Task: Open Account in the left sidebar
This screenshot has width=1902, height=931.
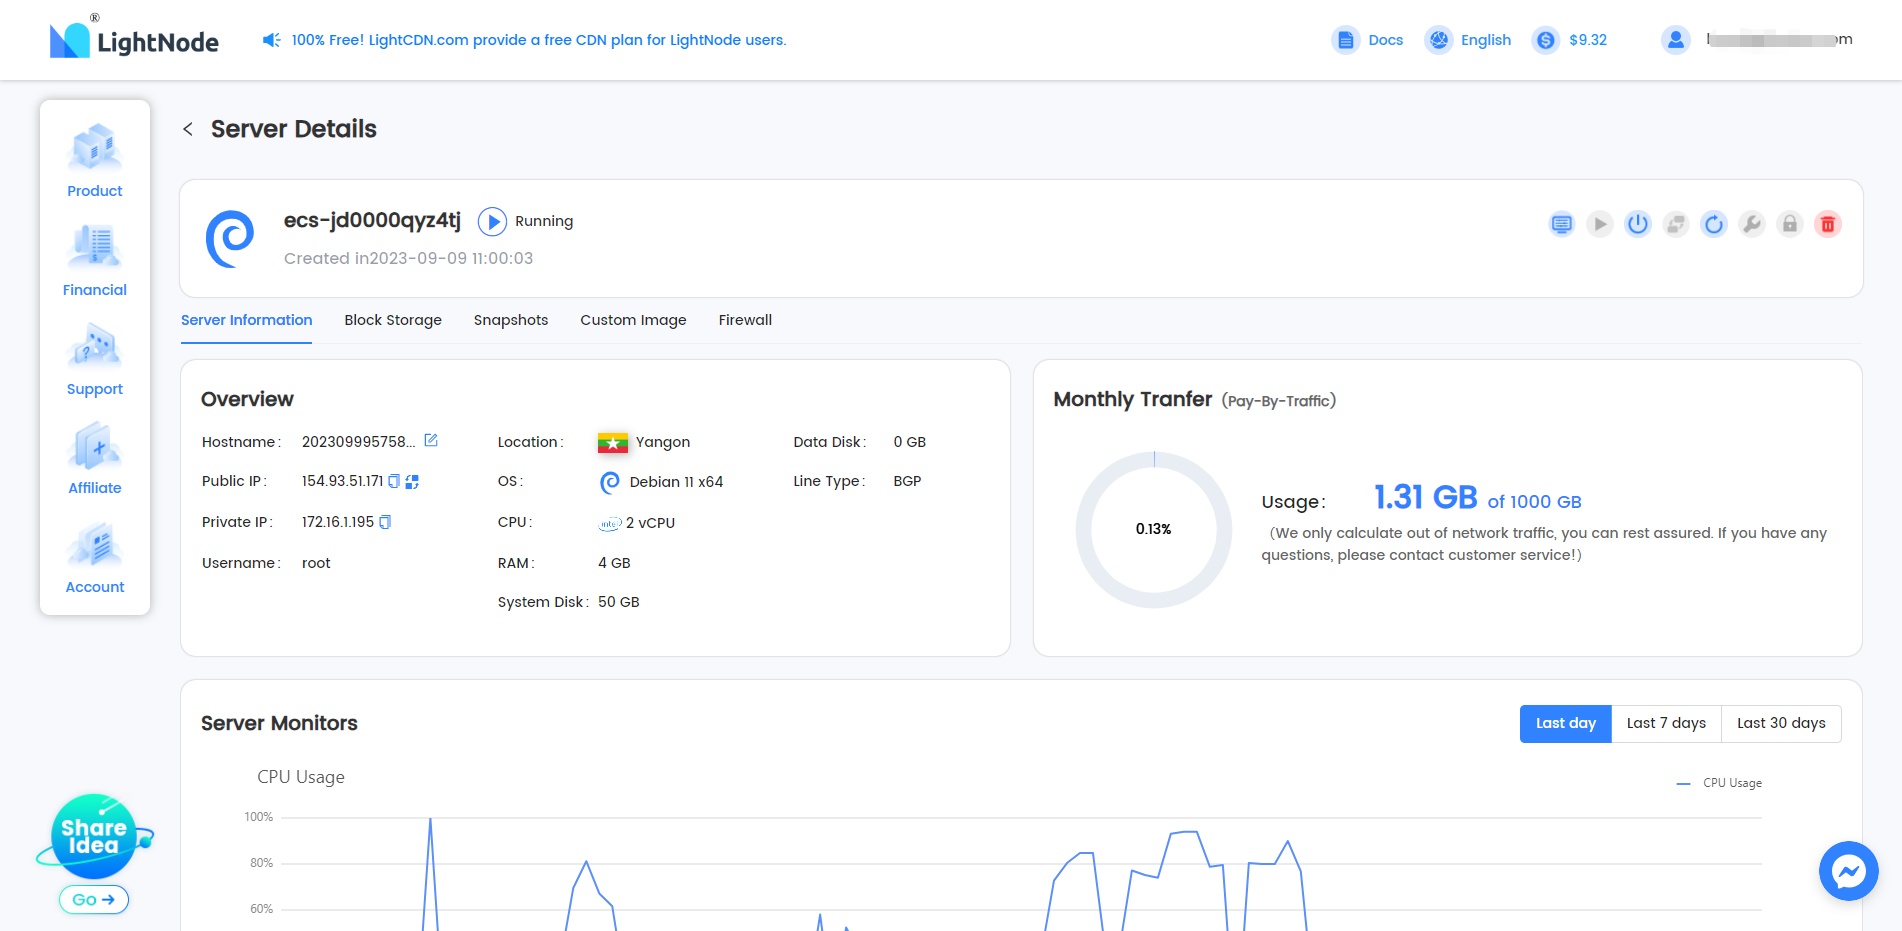Action: tap(95, 557)
